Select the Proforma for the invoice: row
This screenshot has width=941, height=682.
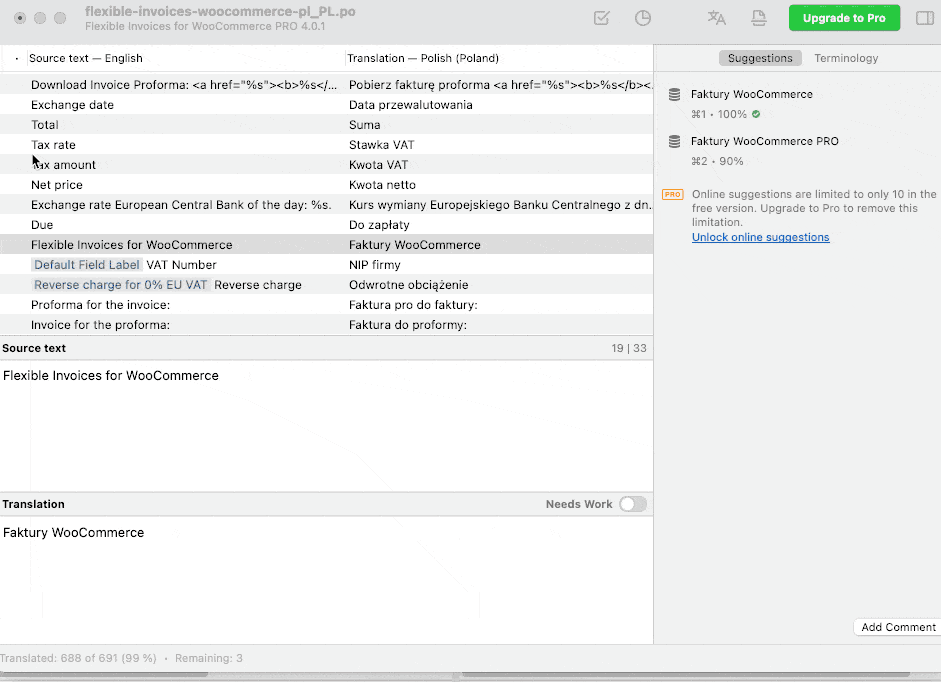tap(326, 305)
